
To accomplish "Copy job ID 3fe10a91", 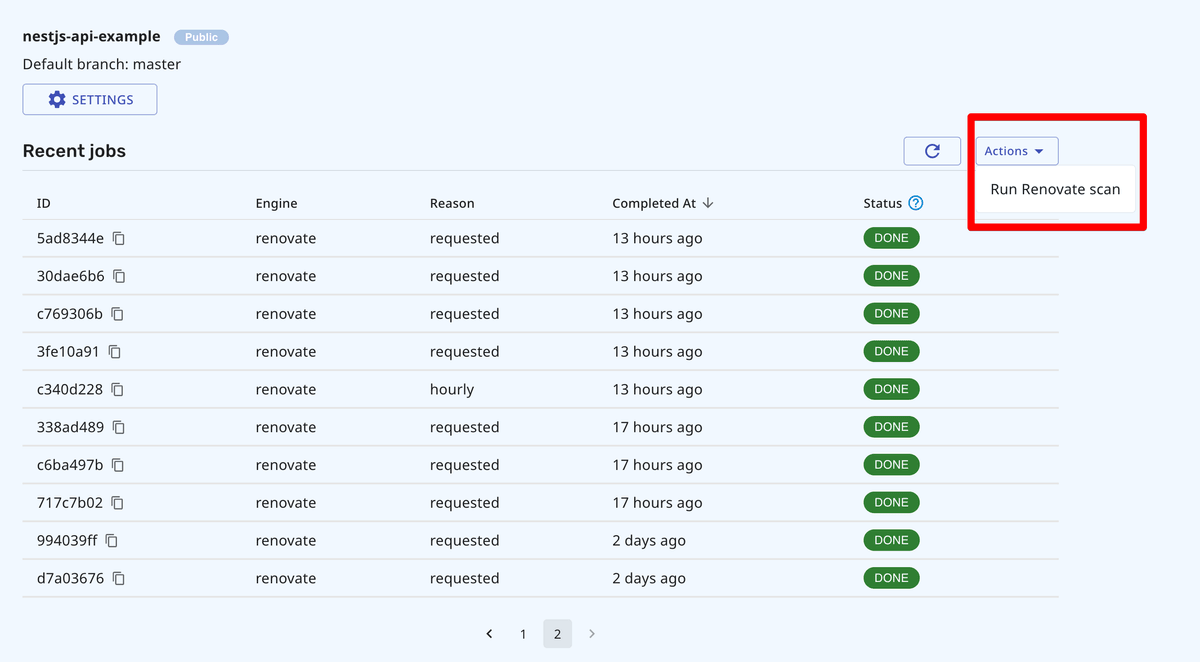I will coord(115,352).
